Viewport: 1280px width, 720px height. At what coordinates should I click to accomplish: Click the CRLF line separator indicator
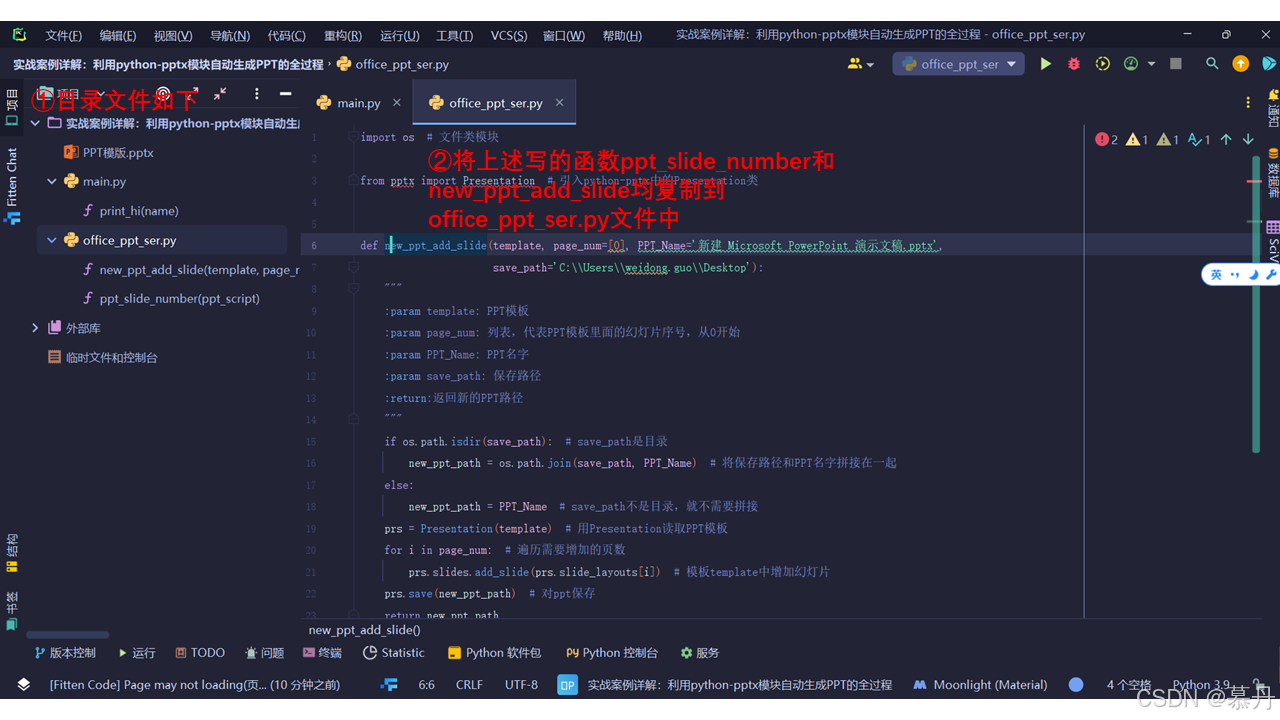tap(469, 685)
